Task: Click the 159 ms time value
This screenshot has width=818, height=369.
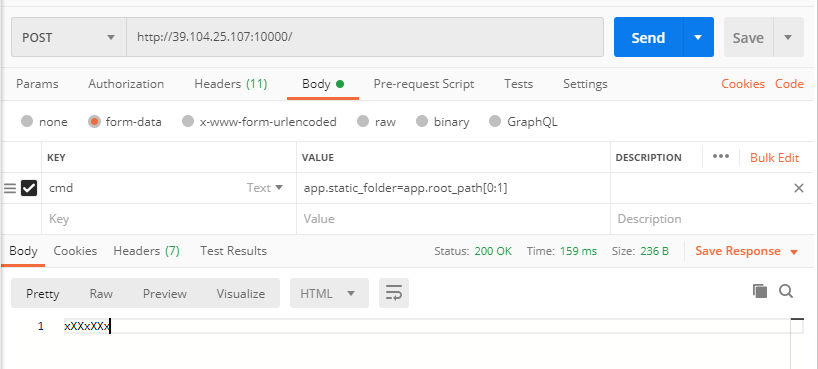Action: 578,251
